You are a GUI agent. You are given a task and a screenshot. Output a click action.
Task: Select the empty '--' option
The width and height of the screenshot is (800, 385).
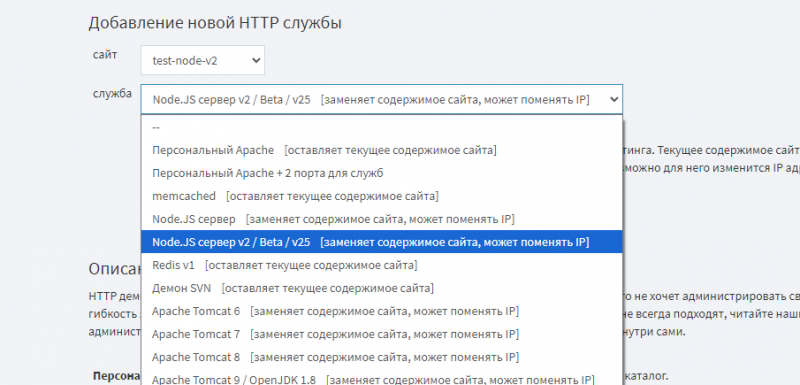click(x=382, y=127)
